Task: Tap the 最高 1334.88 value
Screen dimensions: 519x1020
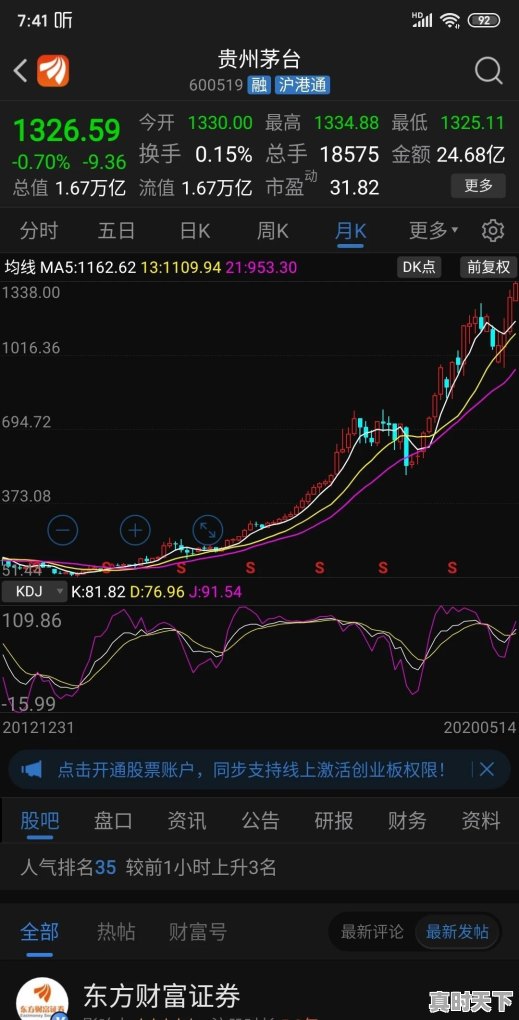Action: point(347,122)
